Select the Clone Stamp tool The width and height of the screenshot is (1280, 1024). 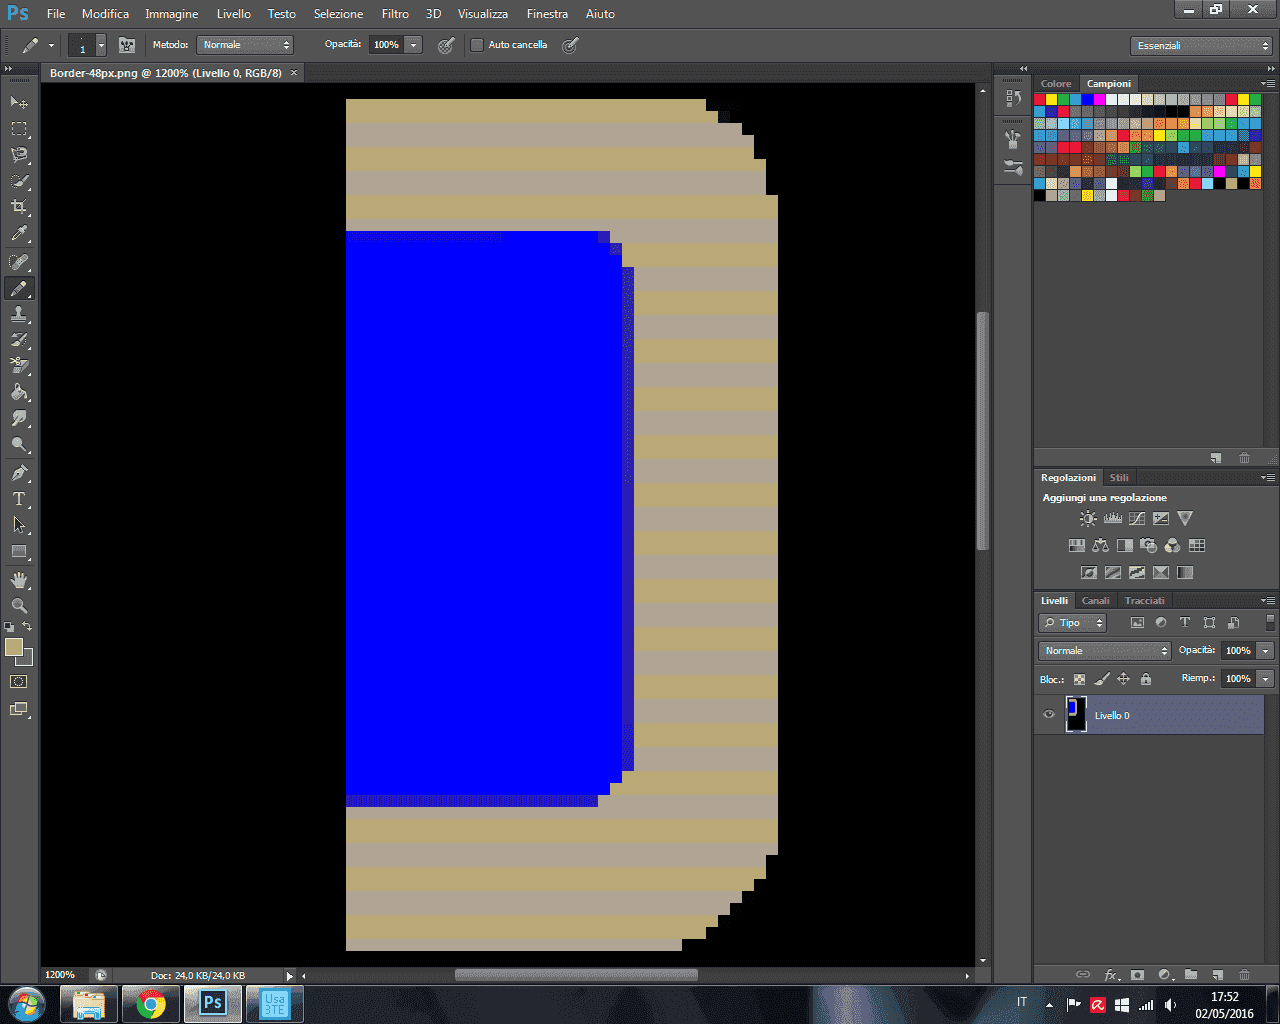pyautogui.click(x=19, y=314)
